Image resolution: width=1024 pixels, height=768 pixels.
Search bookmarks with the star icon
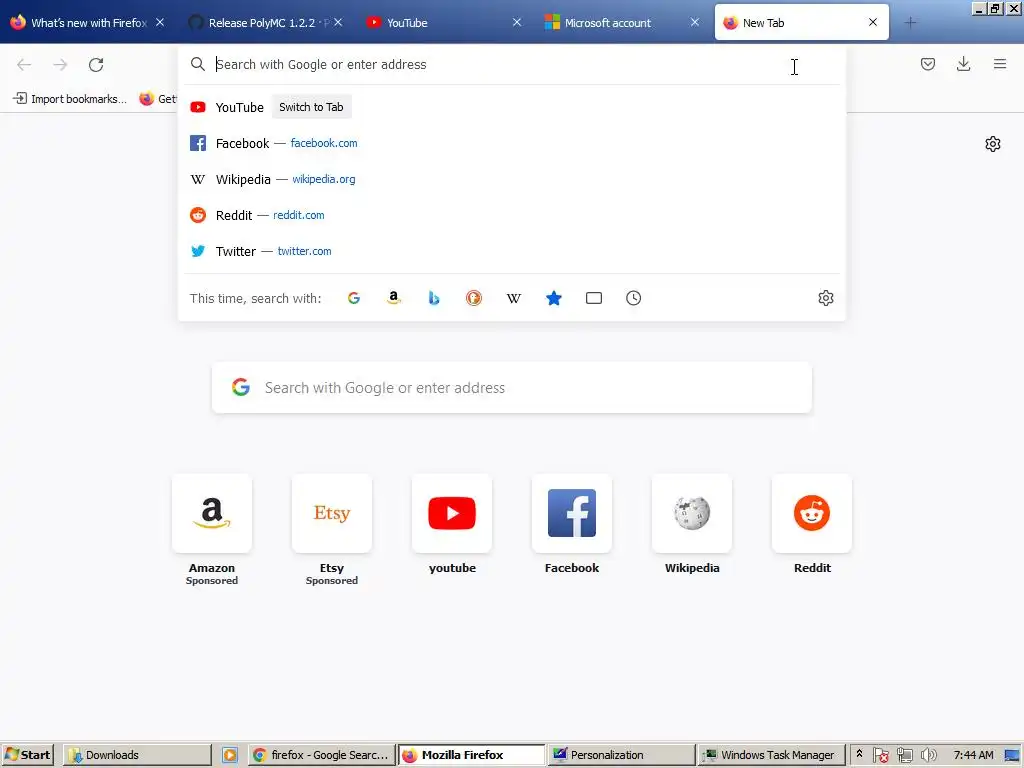(554, 298)
